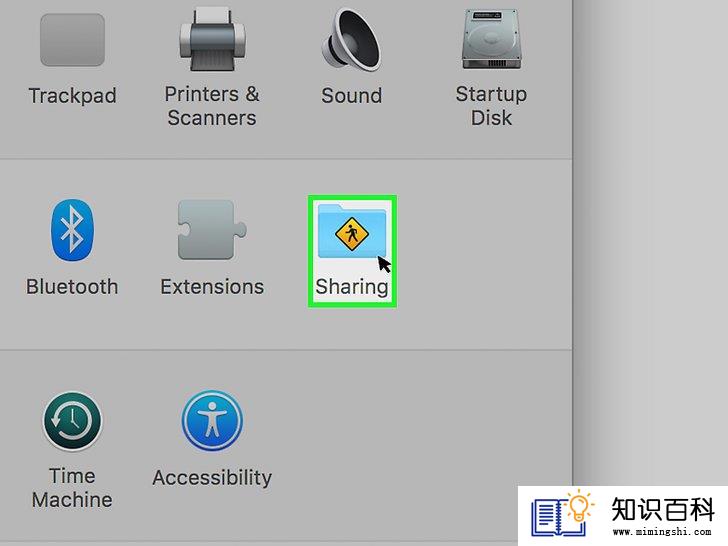728x546 pixels.
Task: Click the Accessibility figure icon
Action: click(212, 421)
